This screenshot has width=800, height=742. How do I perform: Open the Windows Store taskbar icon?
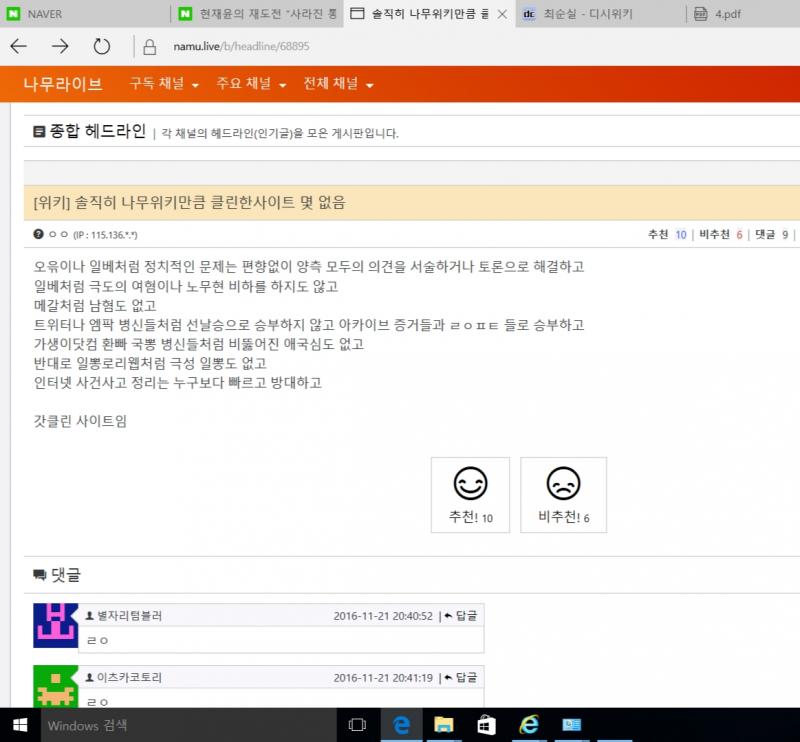point(486,725)
